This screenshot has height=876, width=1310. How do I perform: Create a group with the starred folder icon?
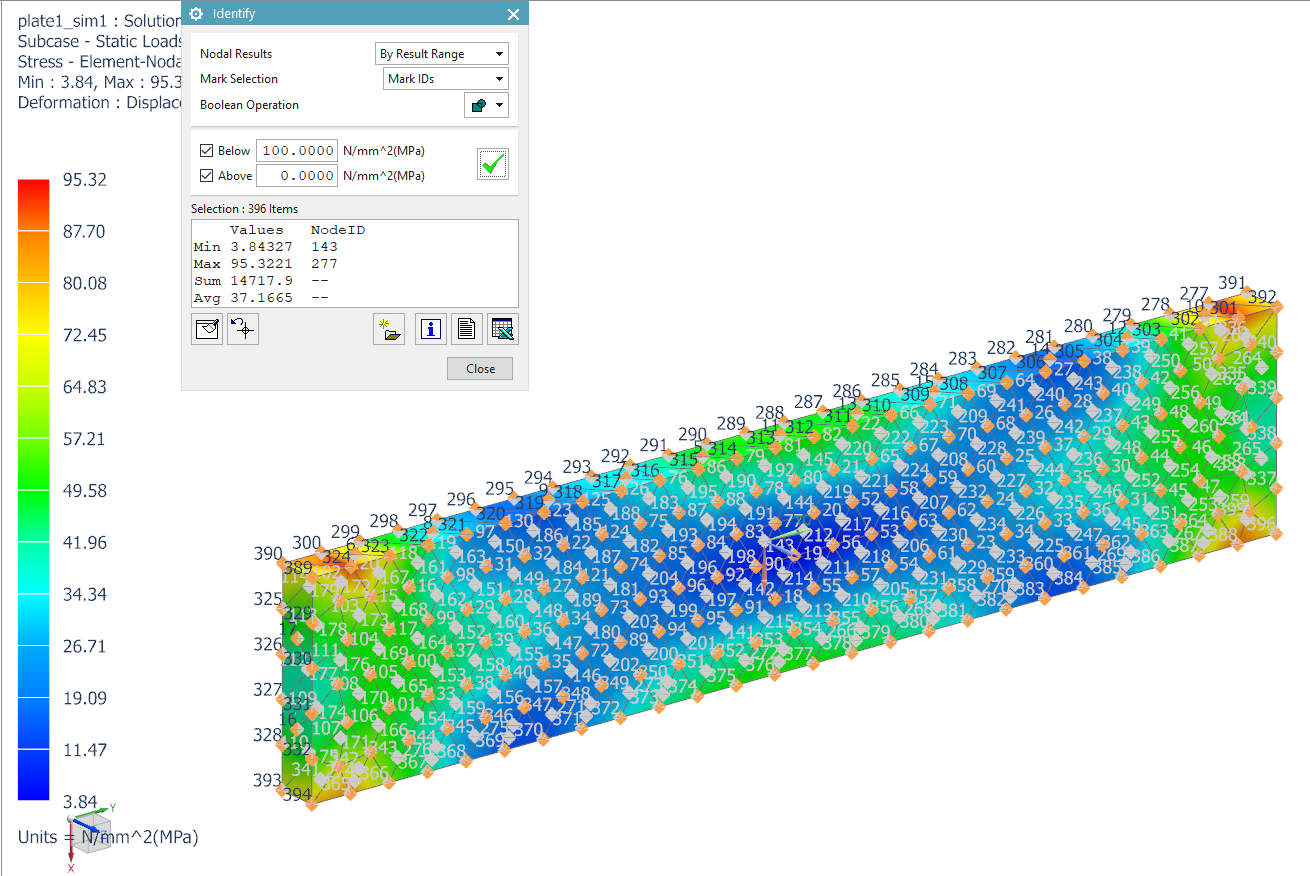[x=389, y=328]
